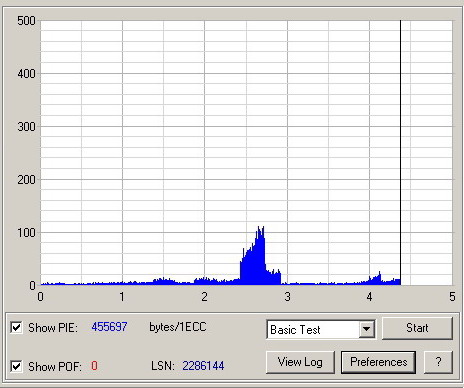Select the Basic Test combo box field

321,329
